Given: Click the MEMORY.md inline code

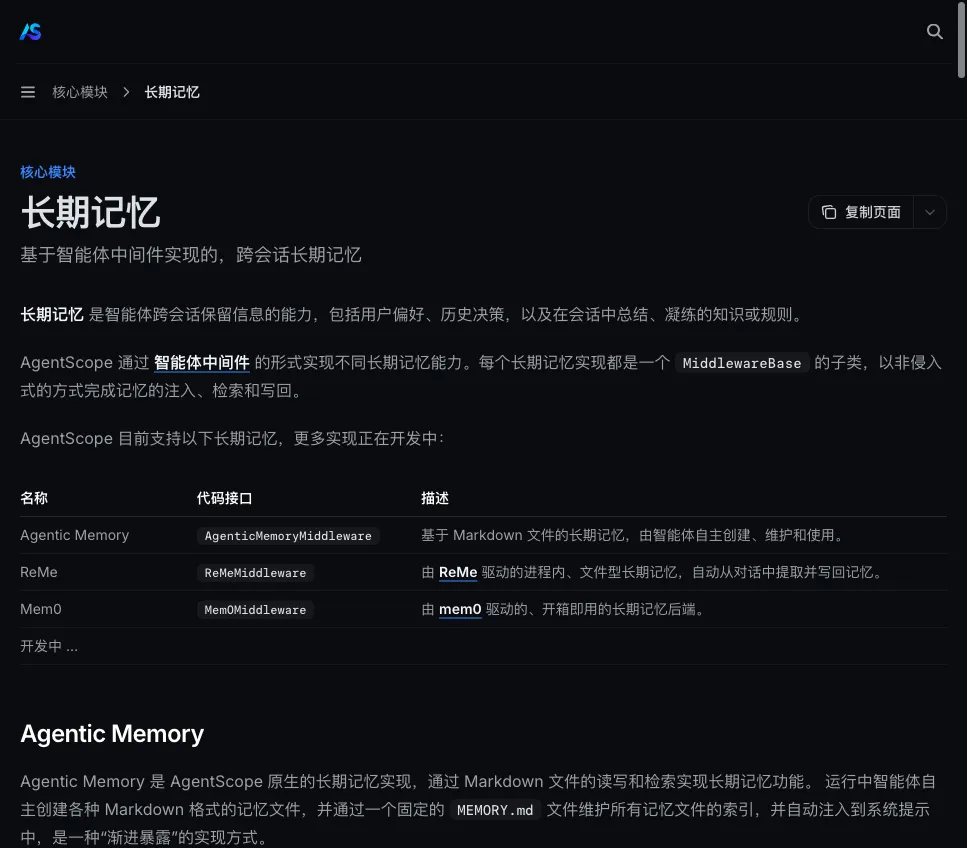Looking at the screenshot, I should 495,810.
